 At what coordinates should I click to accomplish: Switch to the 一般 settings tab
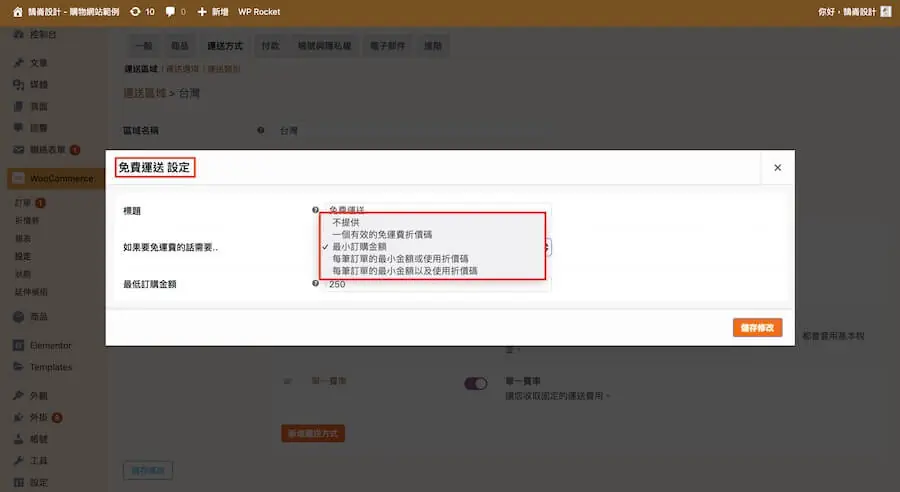pyautogui.click(x=143, y=45)
